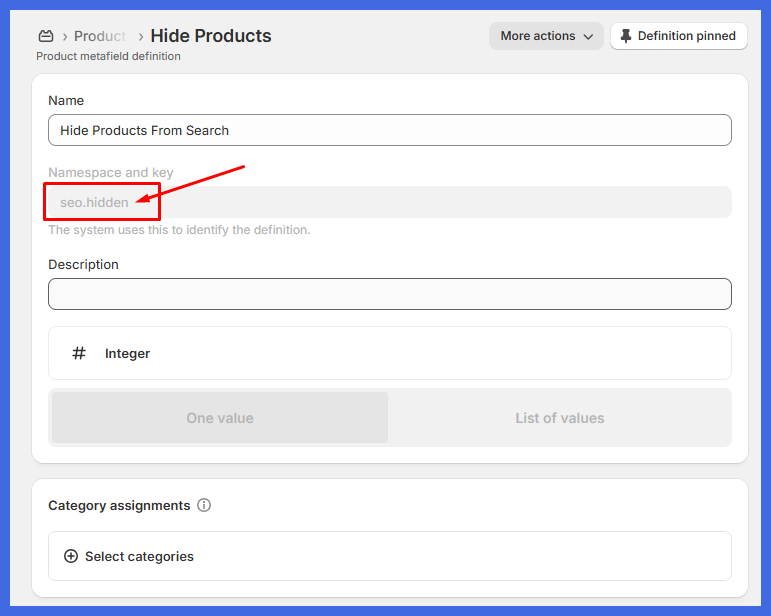Click the Select categories button

click(x=139, y=556)
